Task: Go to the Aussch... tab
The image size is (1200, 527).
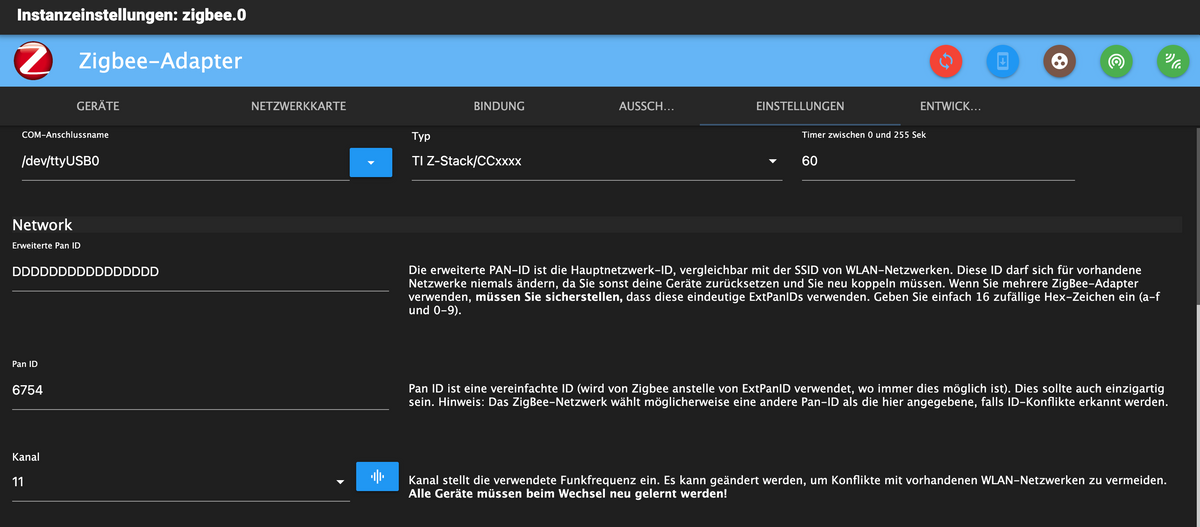Action: (646, 106)
